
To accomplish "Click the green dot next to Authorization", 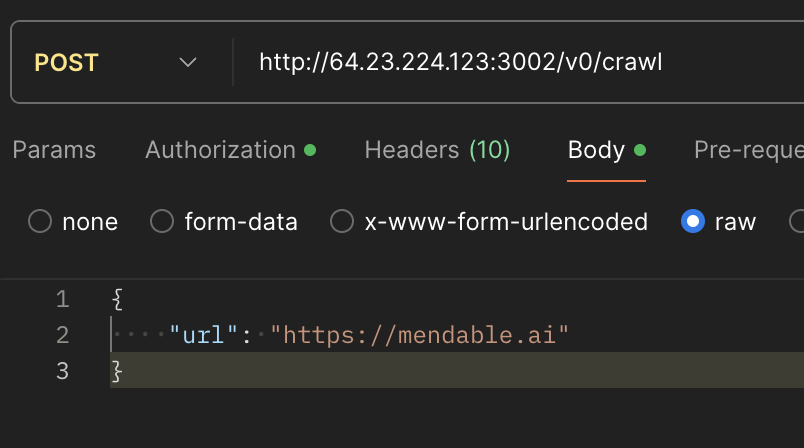I will coord(310,150).
